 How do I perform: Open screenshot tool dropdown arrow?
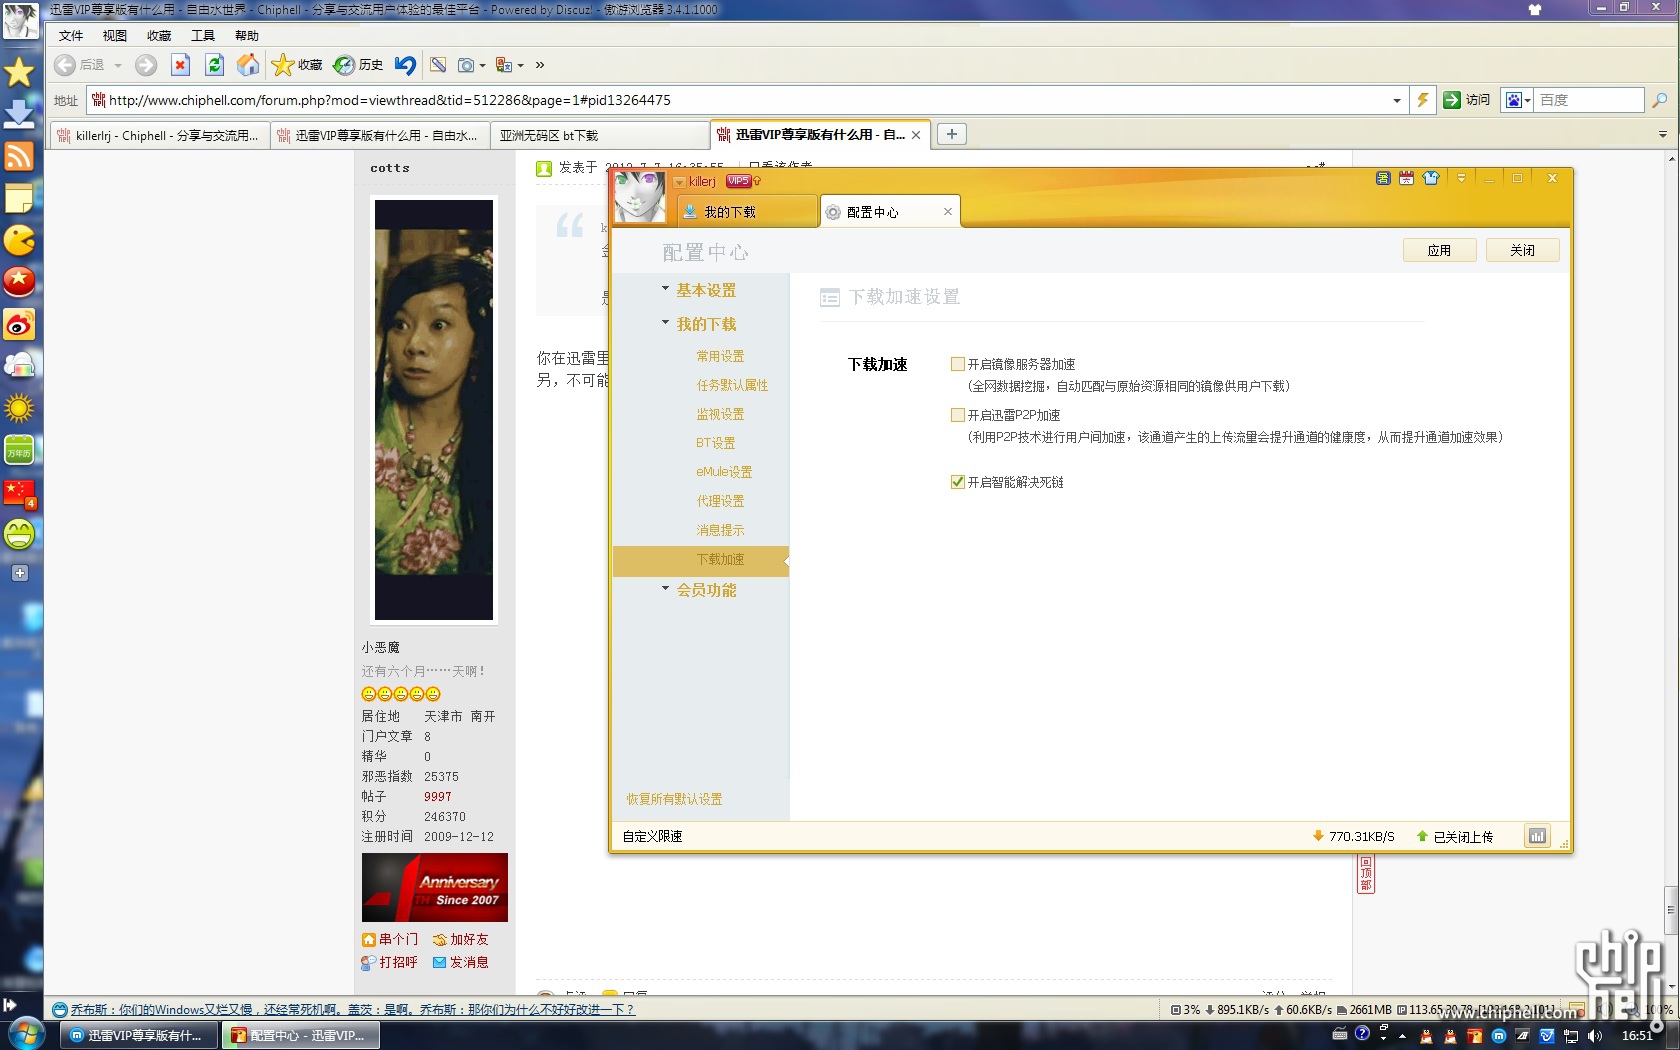pyautogui.click(x=483, y=66)
